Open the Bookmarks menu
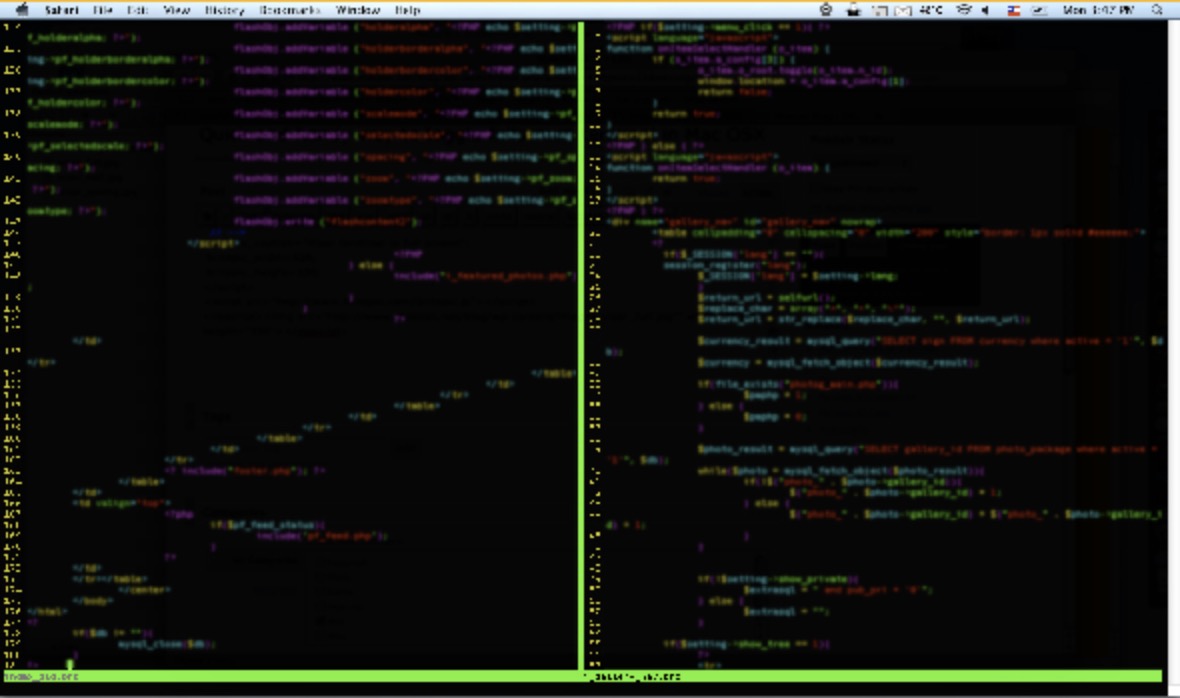This screenshot has height=698, width=1180. (290, 10)
